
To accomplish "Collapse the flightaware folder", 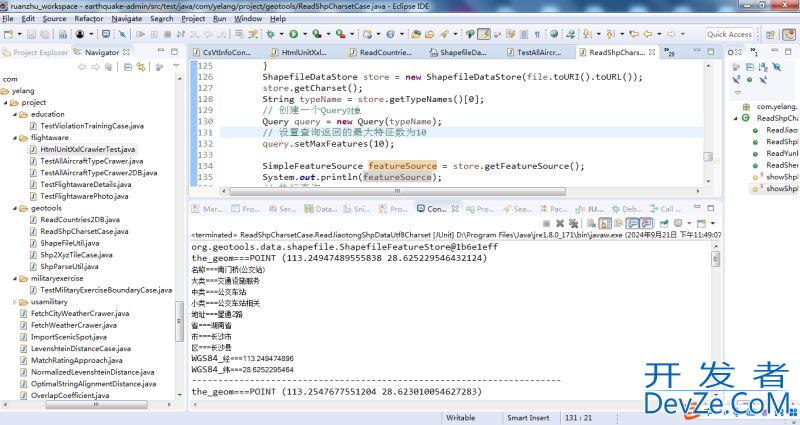I will tap(15, 138).
